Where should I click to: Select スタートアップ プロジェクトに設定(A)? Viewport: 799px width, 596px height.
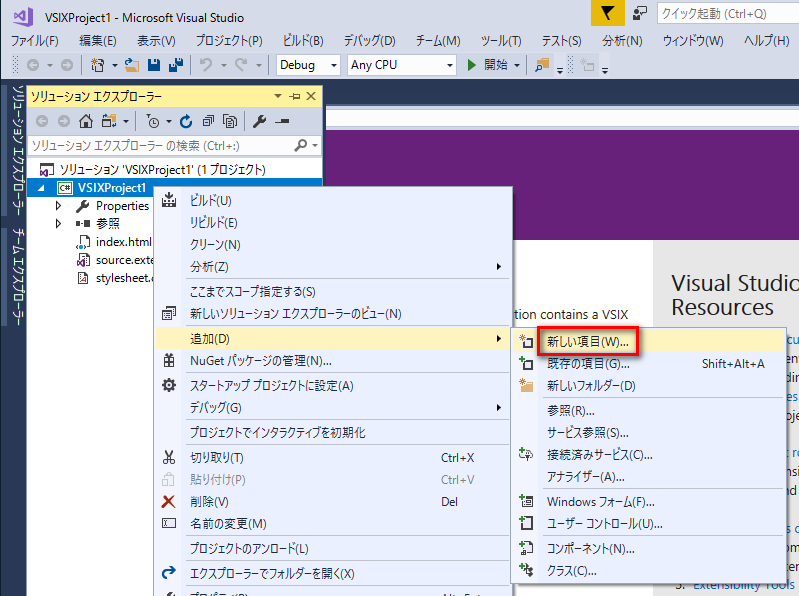click(333, 386)
